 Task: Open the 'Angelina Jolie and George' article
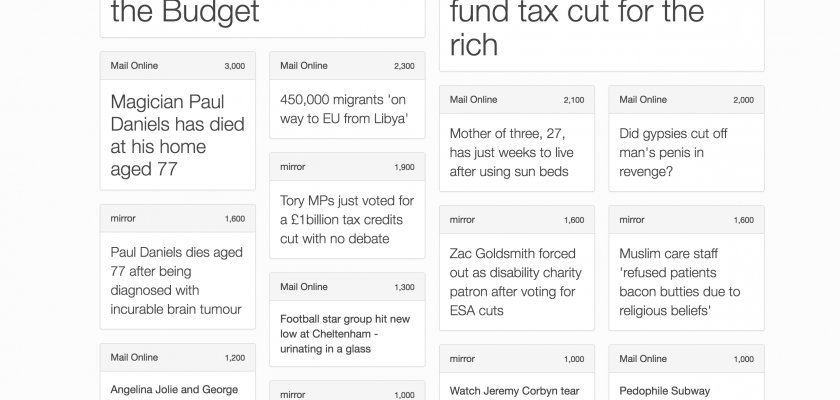coord(174,389)
